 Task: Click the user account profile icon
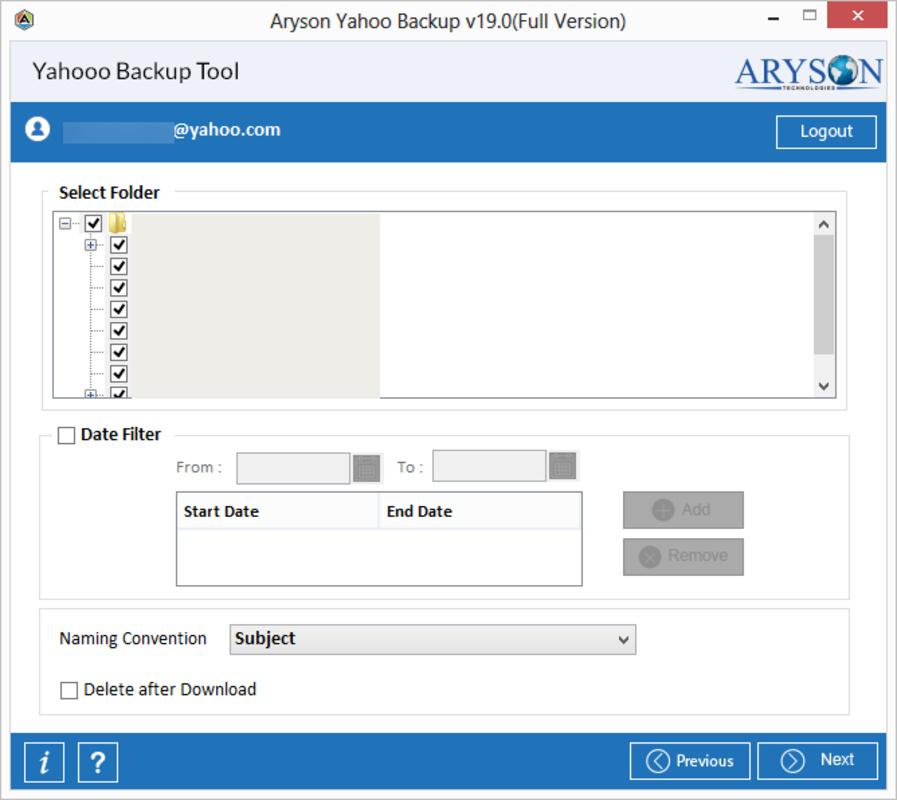coord(37,130)
